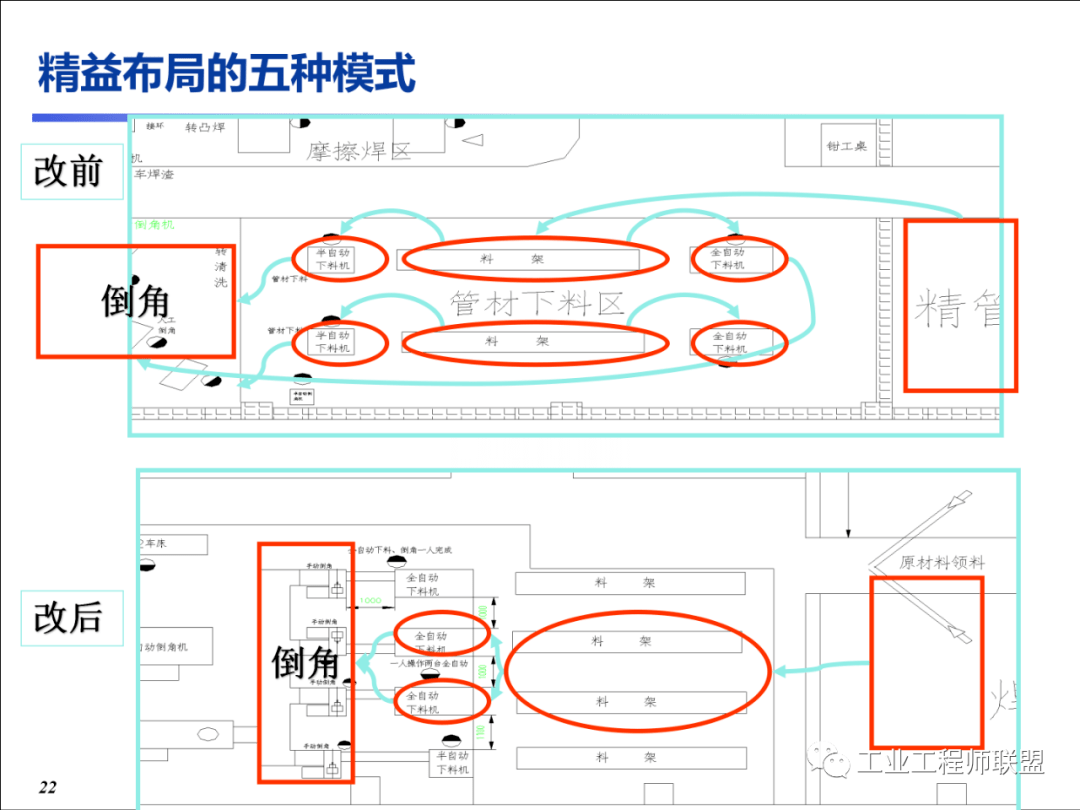Select the 半自动下料机 box in 改后 diagram

(x=451, y=762)
